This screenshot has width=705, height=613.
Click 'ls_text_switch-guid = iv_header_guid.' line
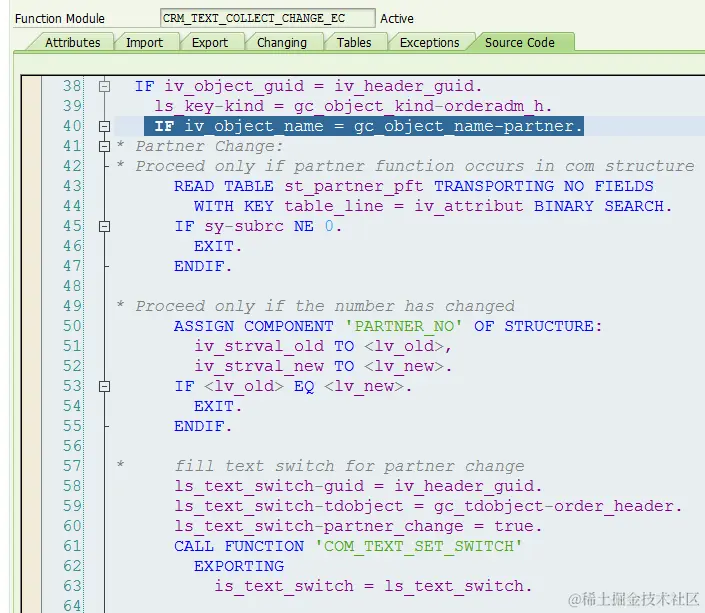(358, 486)
